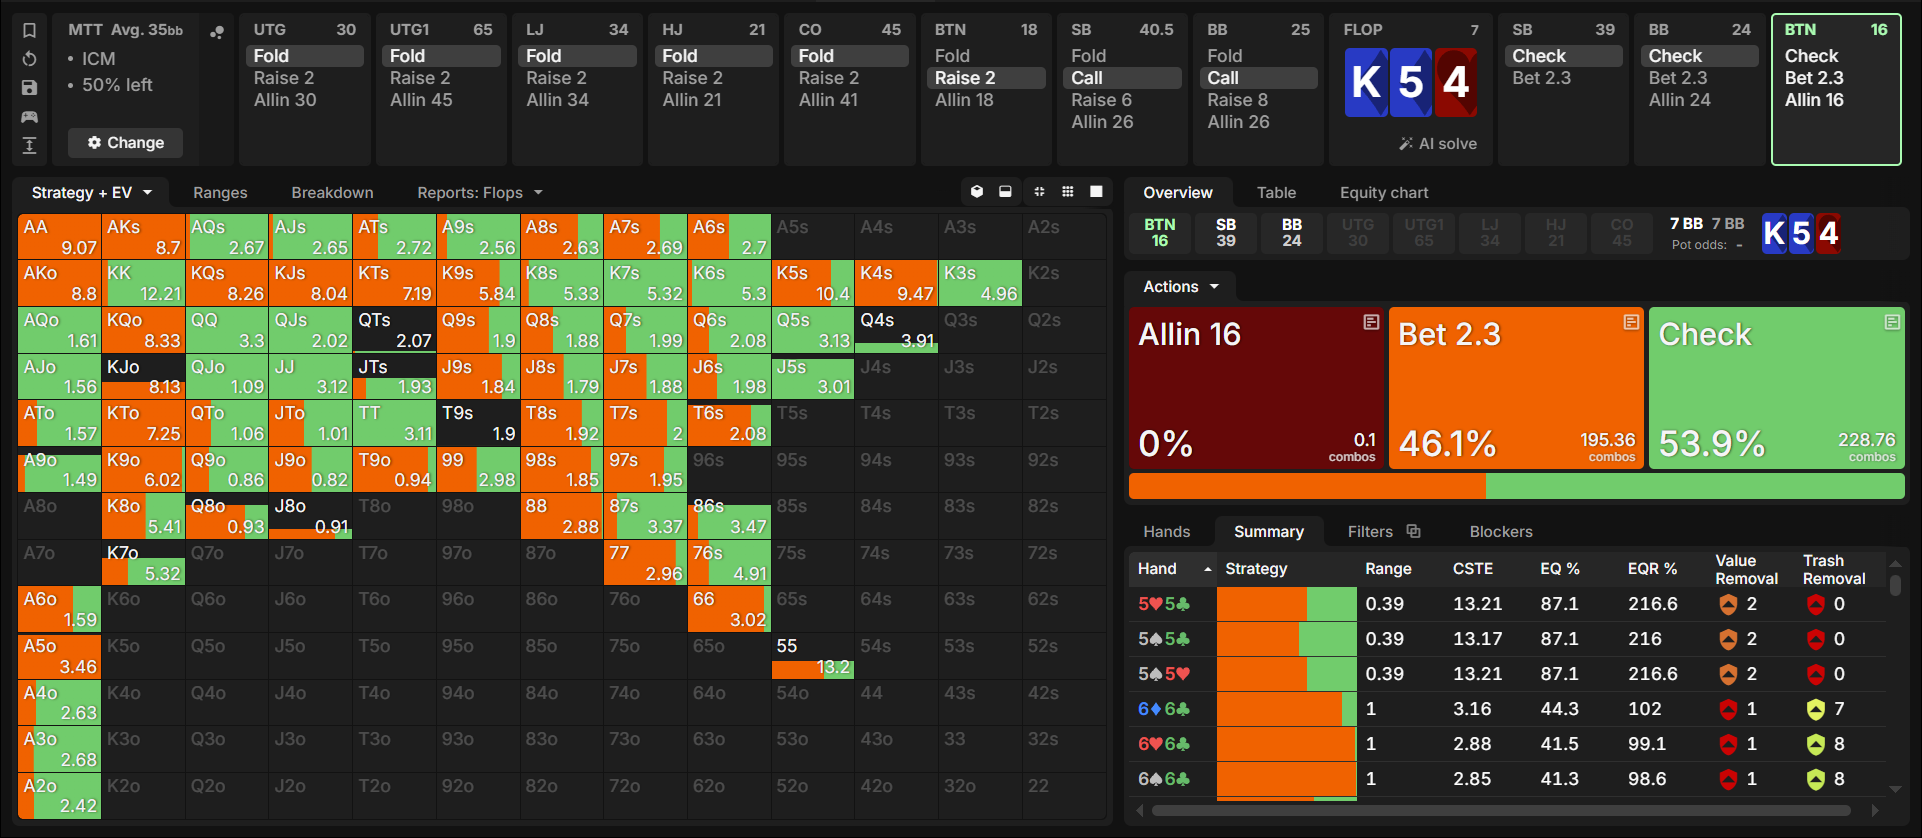
Task: Select the AA cell in the hand matrix
Action: tap(59, 237)
